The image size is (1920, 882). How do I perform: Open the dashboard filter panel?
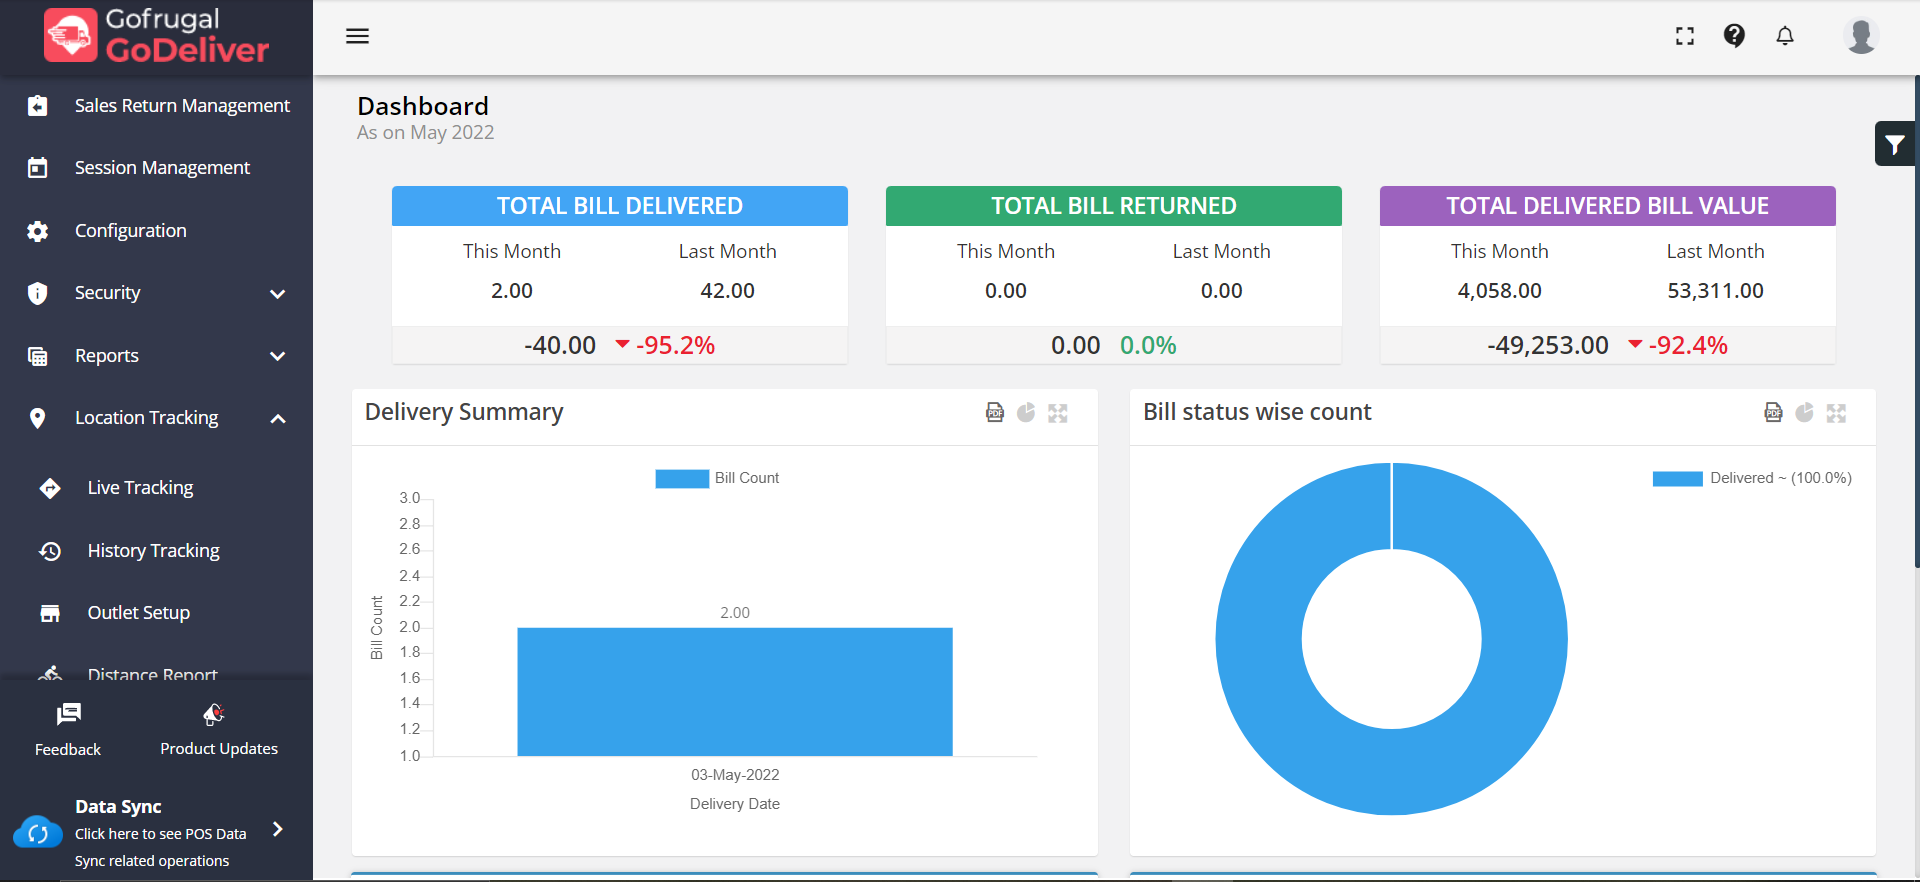coord(1895,145)
